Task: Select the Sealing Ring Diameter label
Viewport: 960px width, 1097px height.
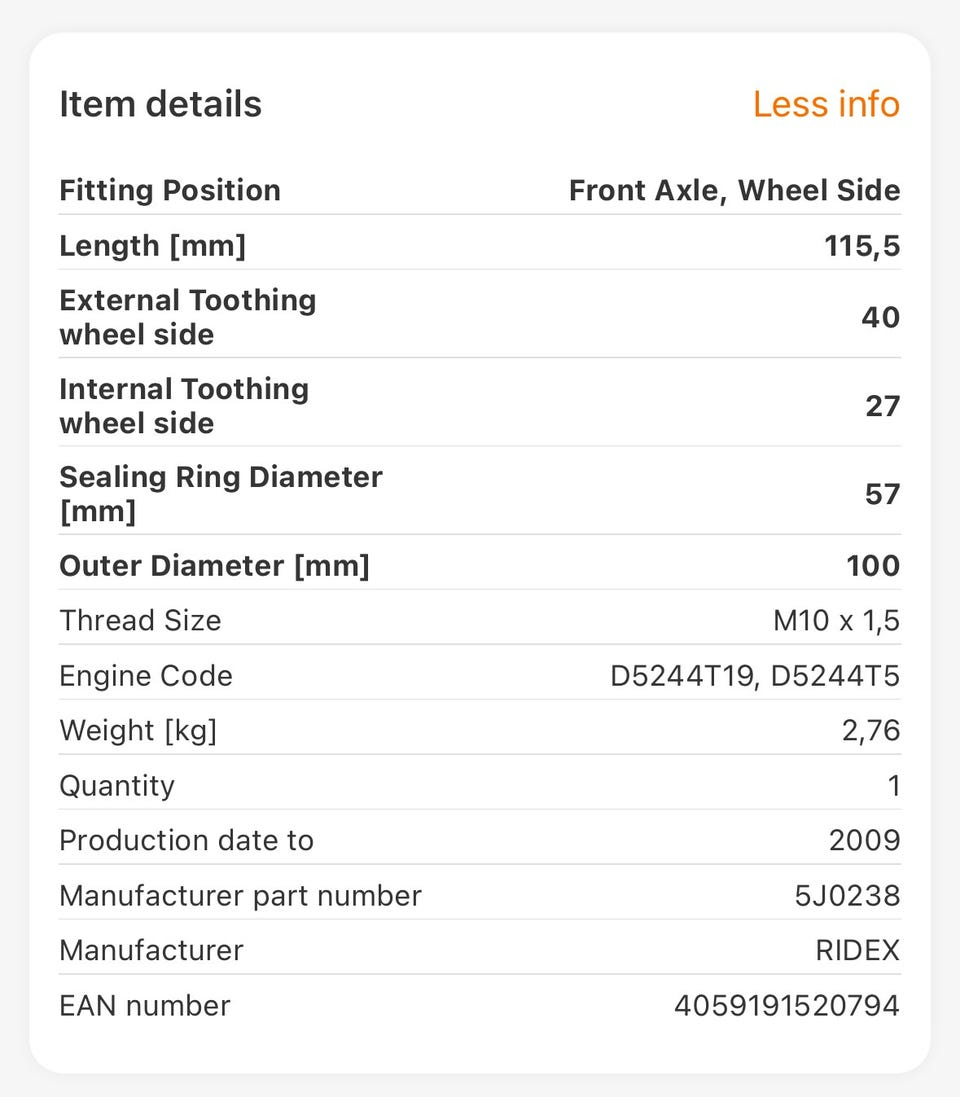Action: (220, 493)
